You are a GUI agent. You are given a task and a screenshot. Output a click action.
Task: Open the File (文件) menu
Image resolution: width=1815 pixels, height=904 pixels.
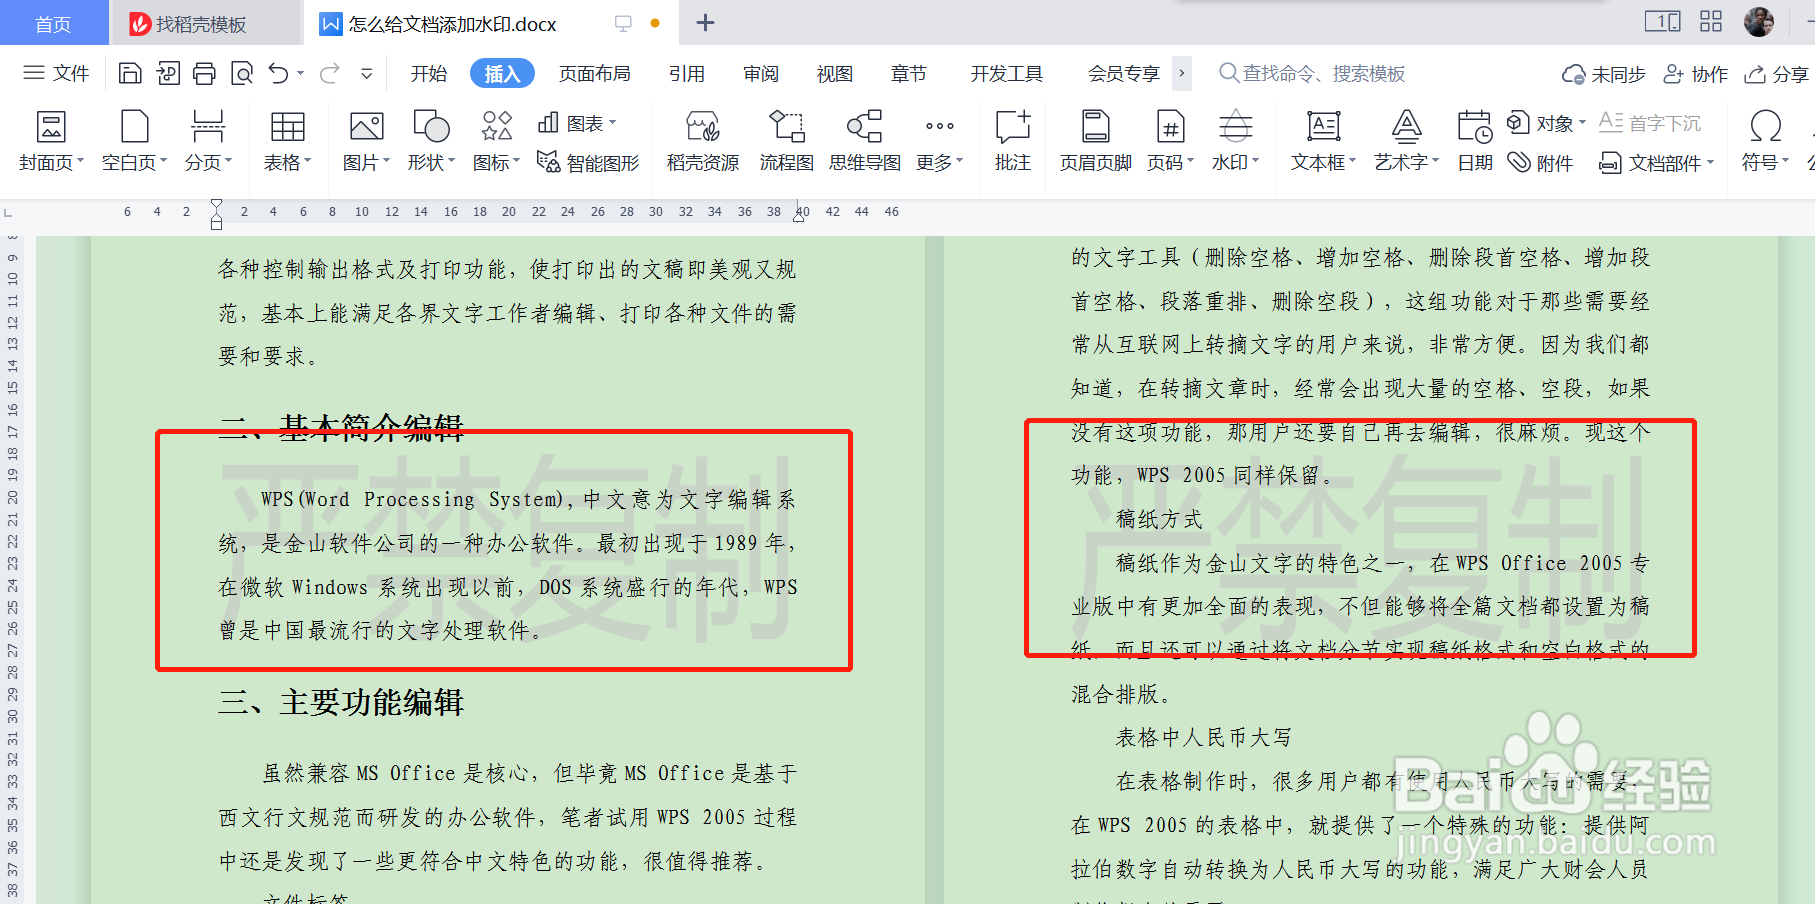[56, 73]
